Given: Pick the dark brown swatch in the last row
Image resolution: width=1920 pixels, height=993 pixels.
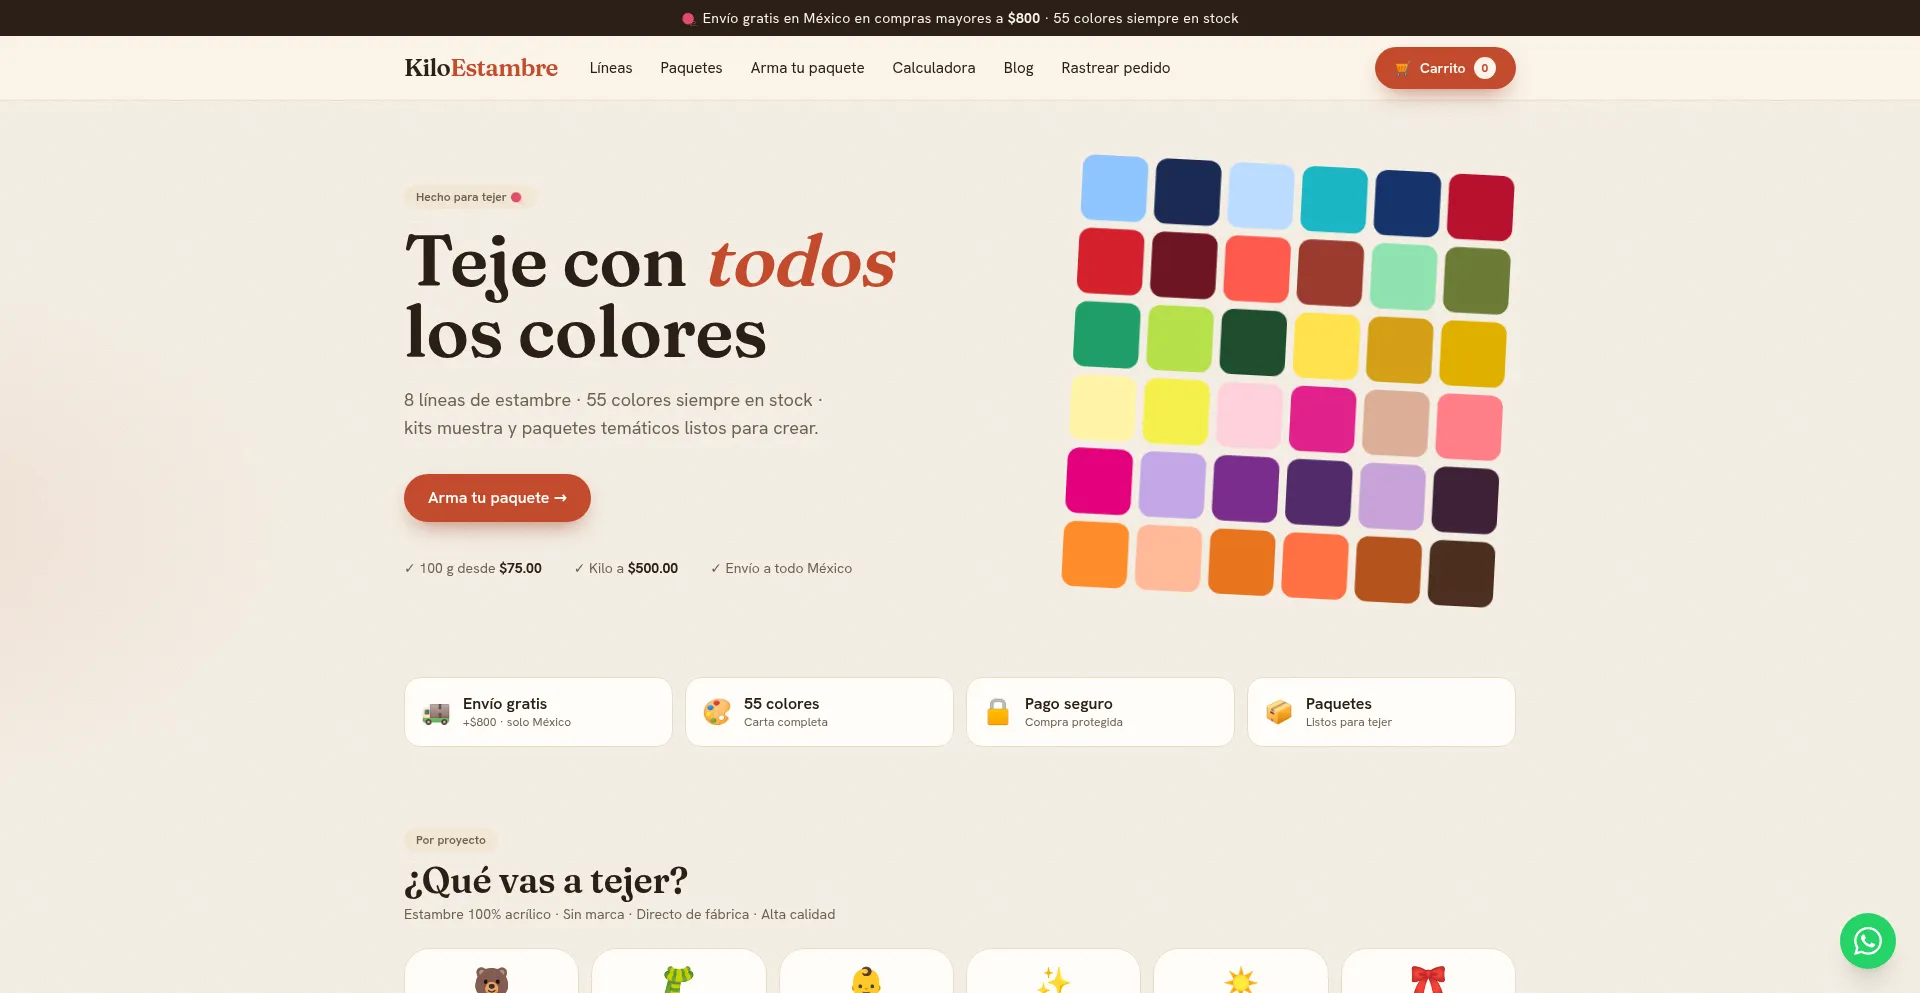Looking at the screenshot, I should click(1461, 574).
